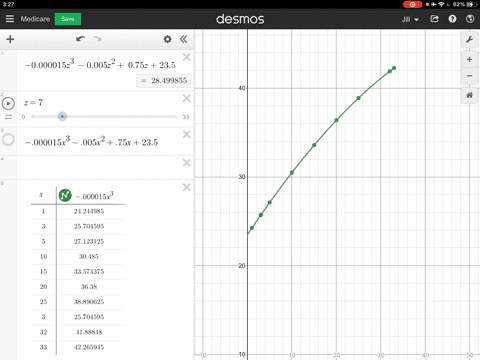Viewport: 480px width, 360px height.
Task: Click the z slider thumb
Action: [62, 116]
